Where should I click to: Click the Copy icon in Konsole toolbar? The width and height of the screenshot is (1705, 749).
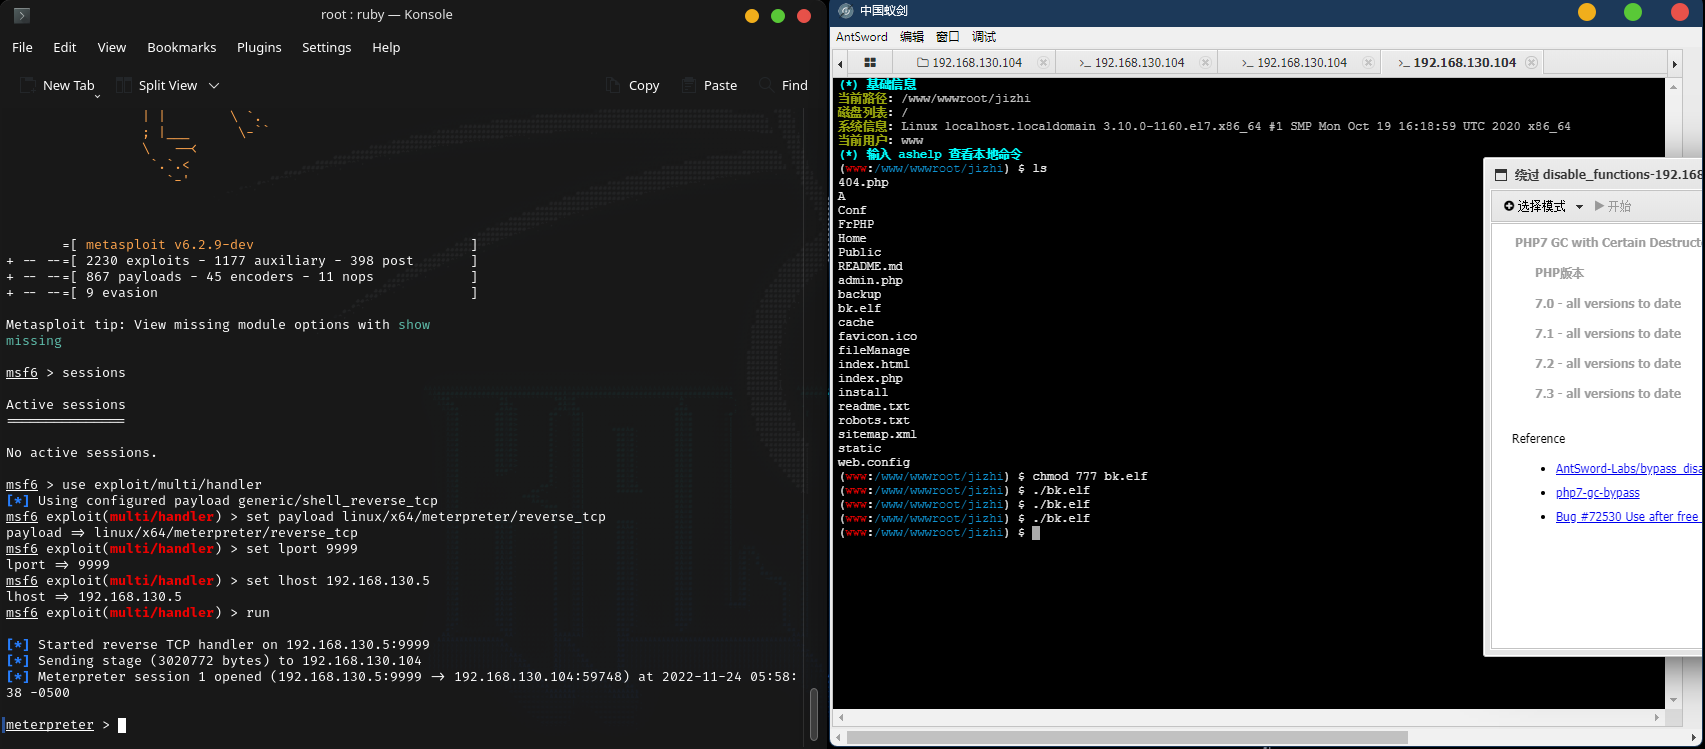[613, 85]
